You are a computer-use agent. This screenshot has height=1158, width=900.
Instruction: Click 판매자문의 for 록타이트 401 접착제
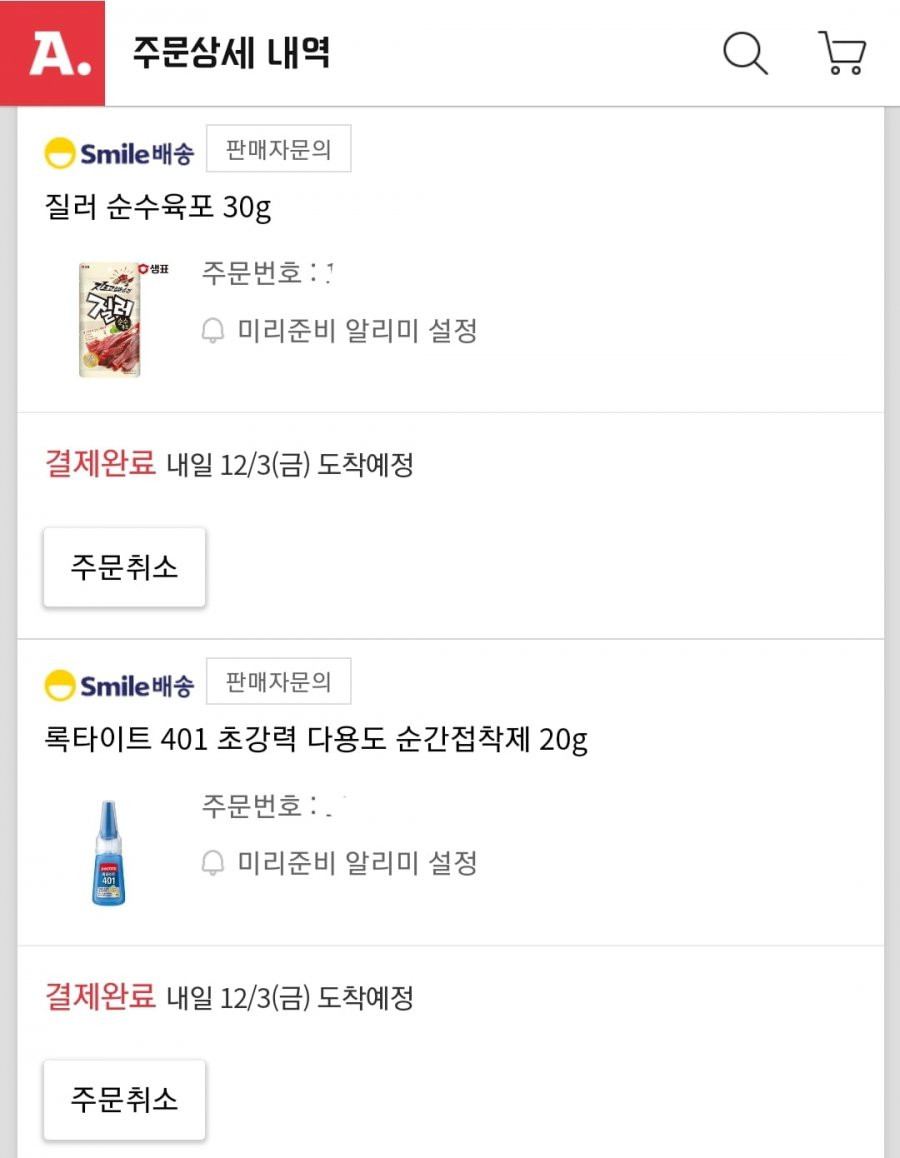[x=278, y=681]
